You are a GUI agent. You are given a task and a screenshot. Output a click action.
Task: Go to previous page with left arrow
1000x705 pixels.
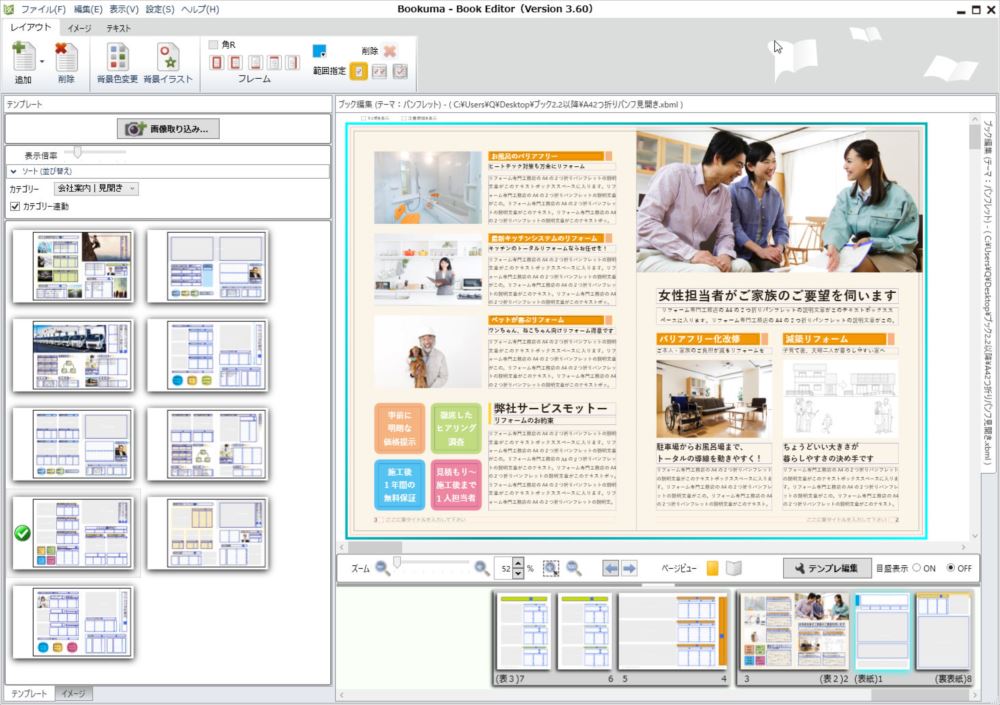tap(610, 568)
